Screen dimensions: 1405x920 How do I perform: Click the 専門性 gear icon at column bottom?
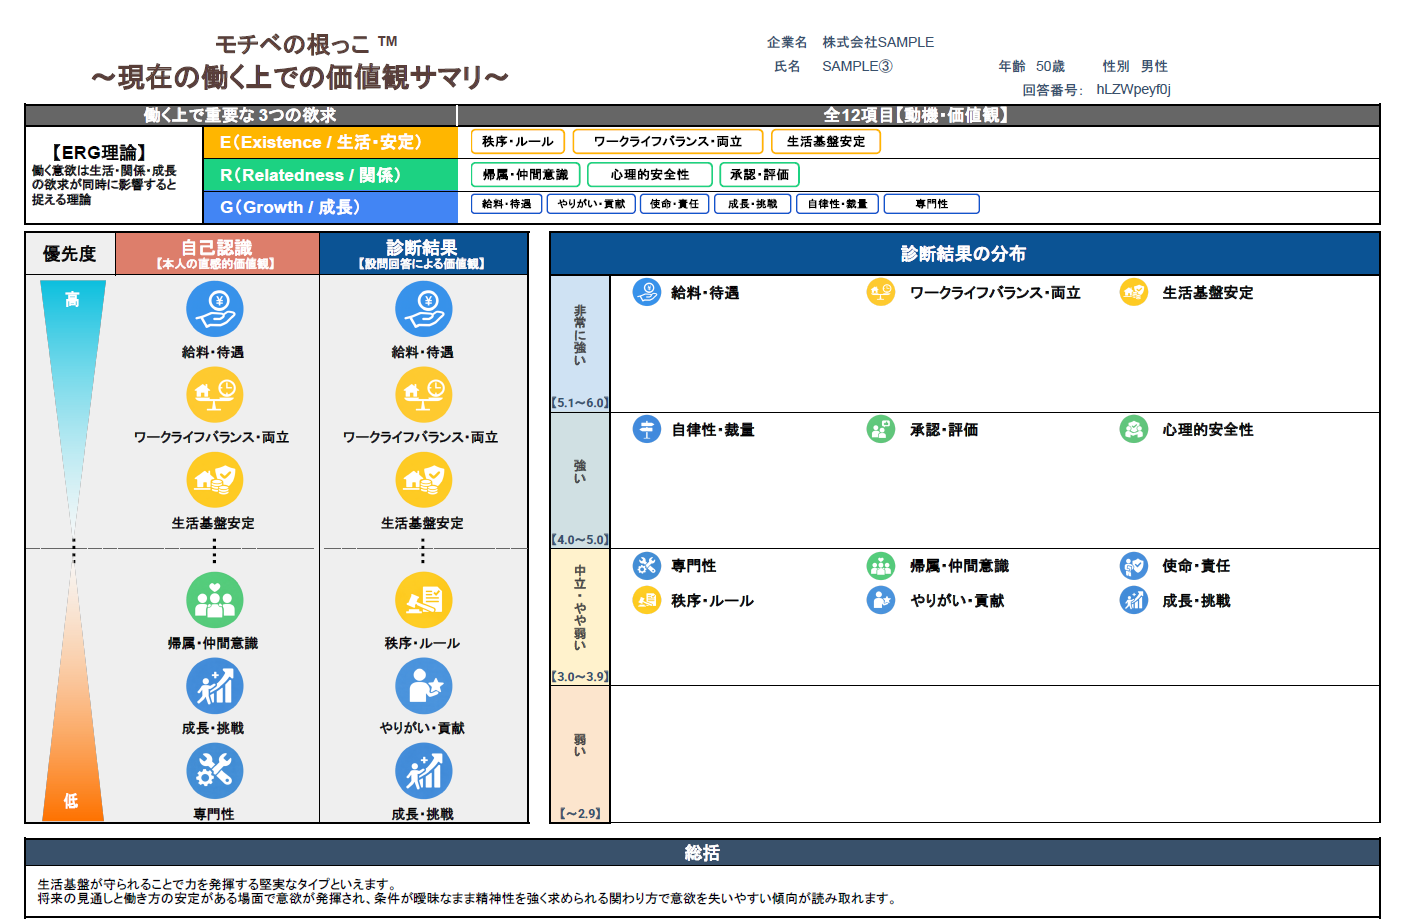tap(215, 771)
